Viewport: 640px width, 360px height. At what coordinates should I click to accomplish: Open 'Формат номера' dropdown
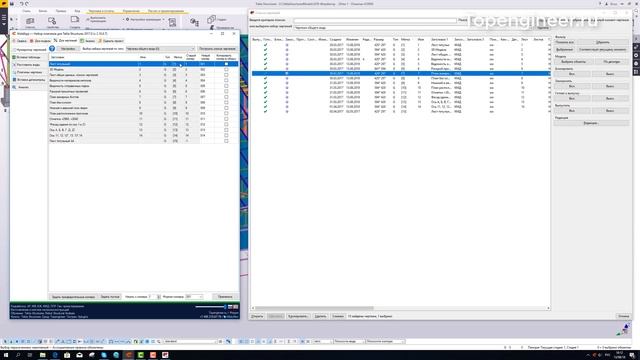(x=194, y=297)
